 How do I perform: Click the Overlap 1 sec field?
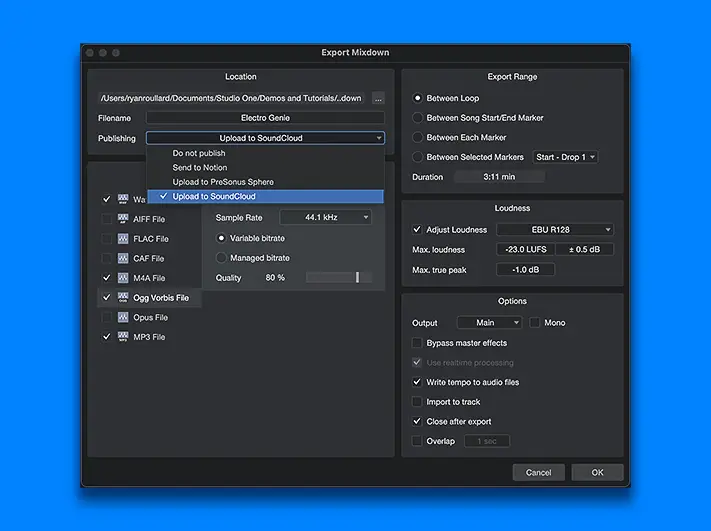(487, 441)
